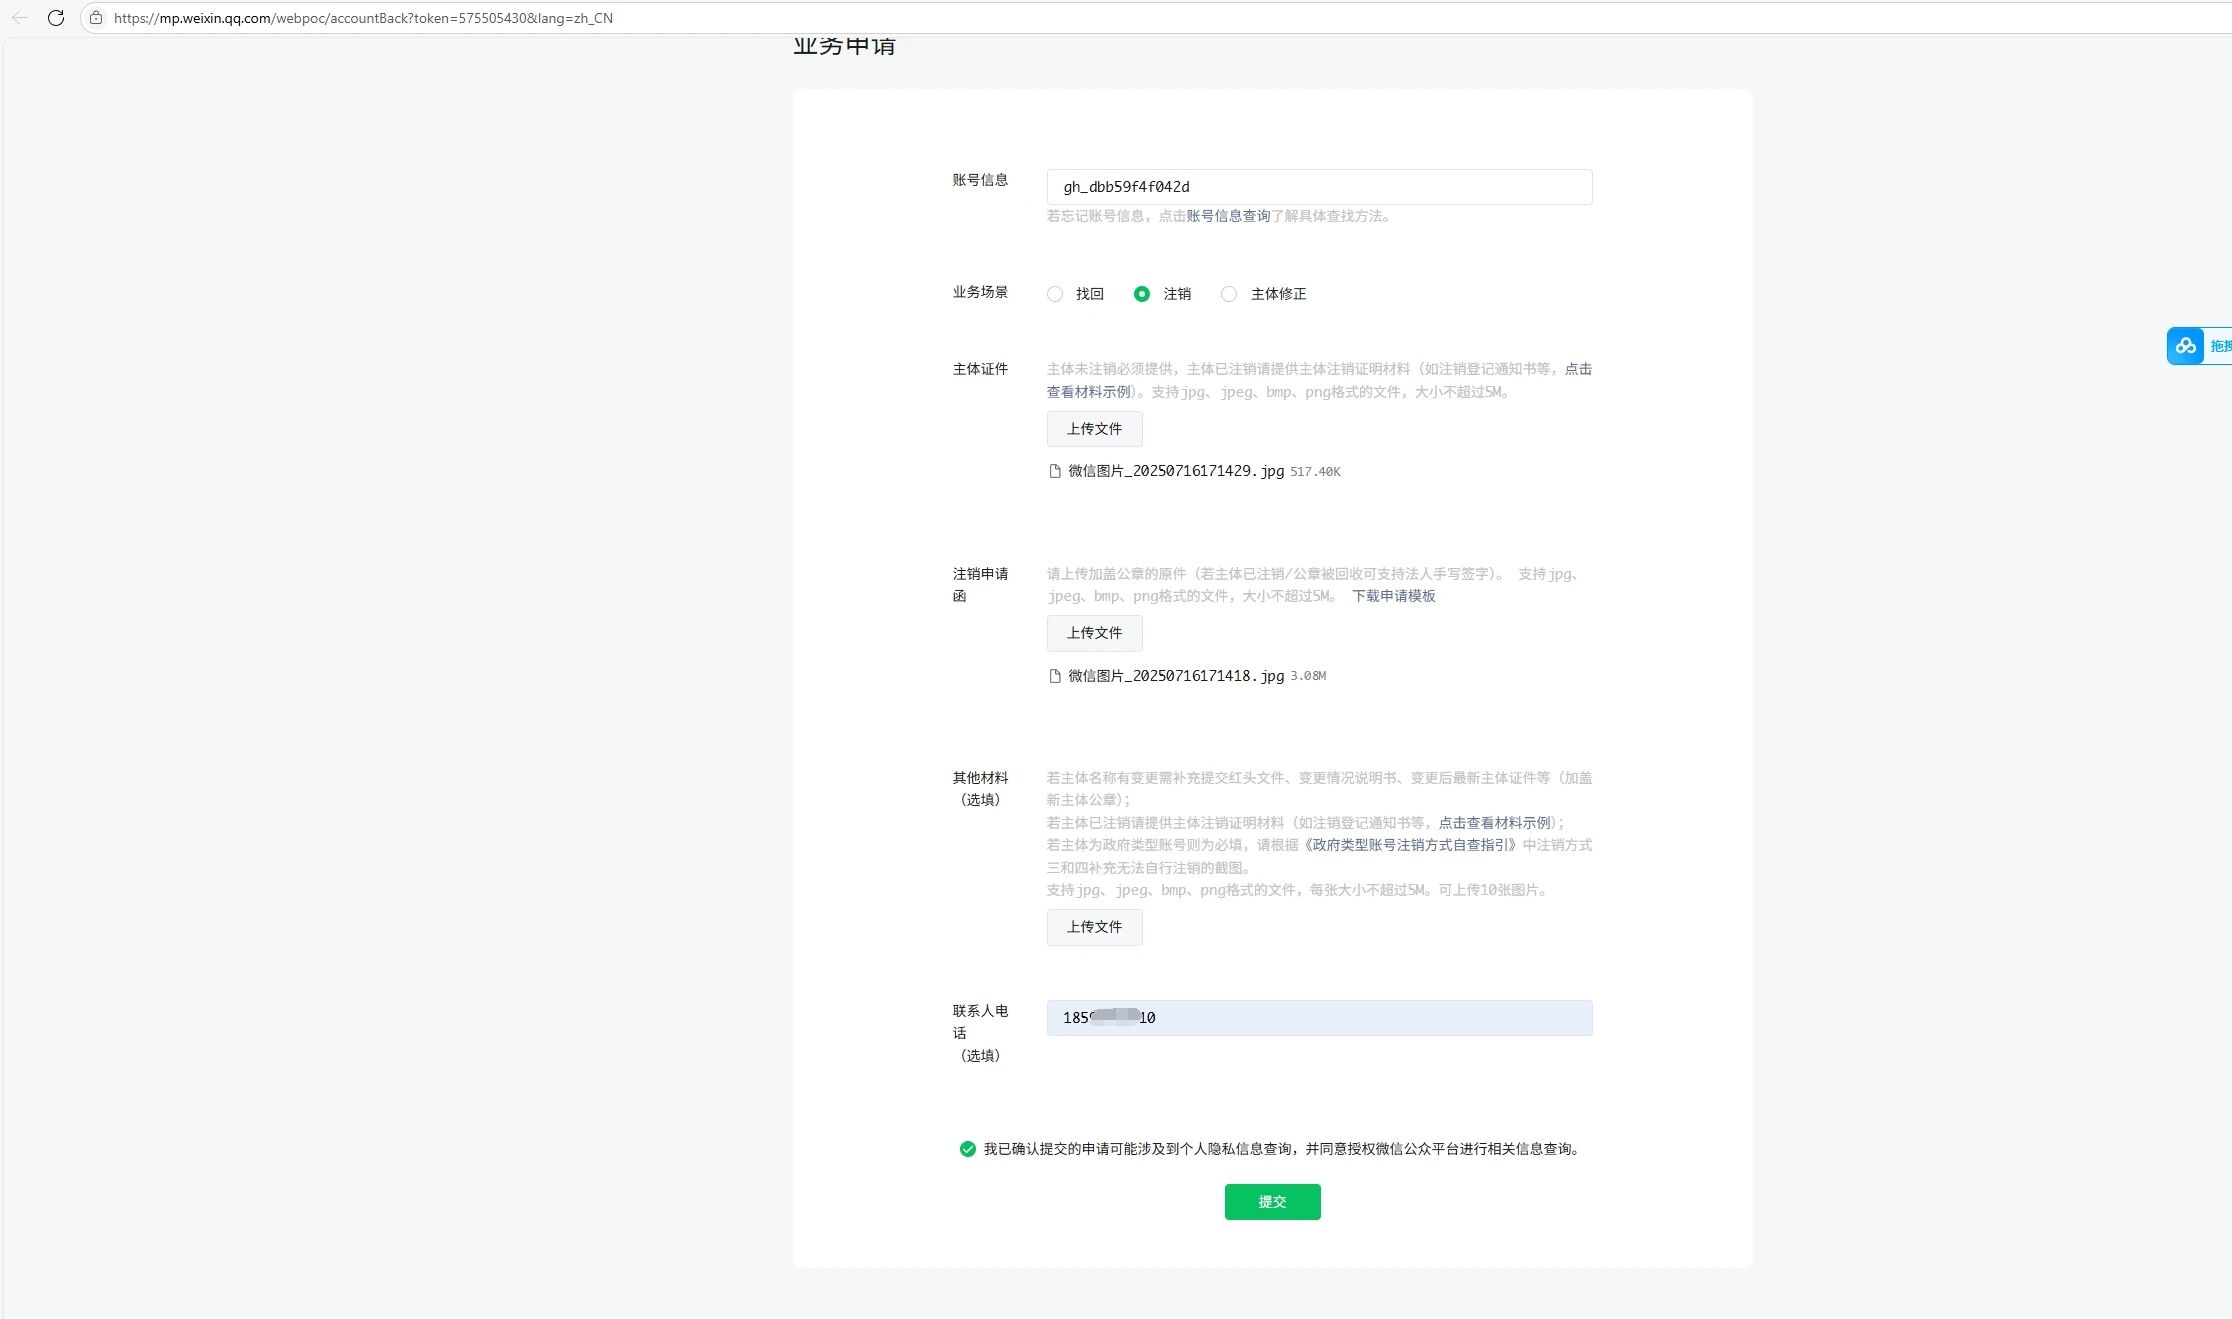Image resolution: width=2232 pixels, height=1319 pixels.
Task: Reload the page with refresh icon
Action: pos(56,18)
